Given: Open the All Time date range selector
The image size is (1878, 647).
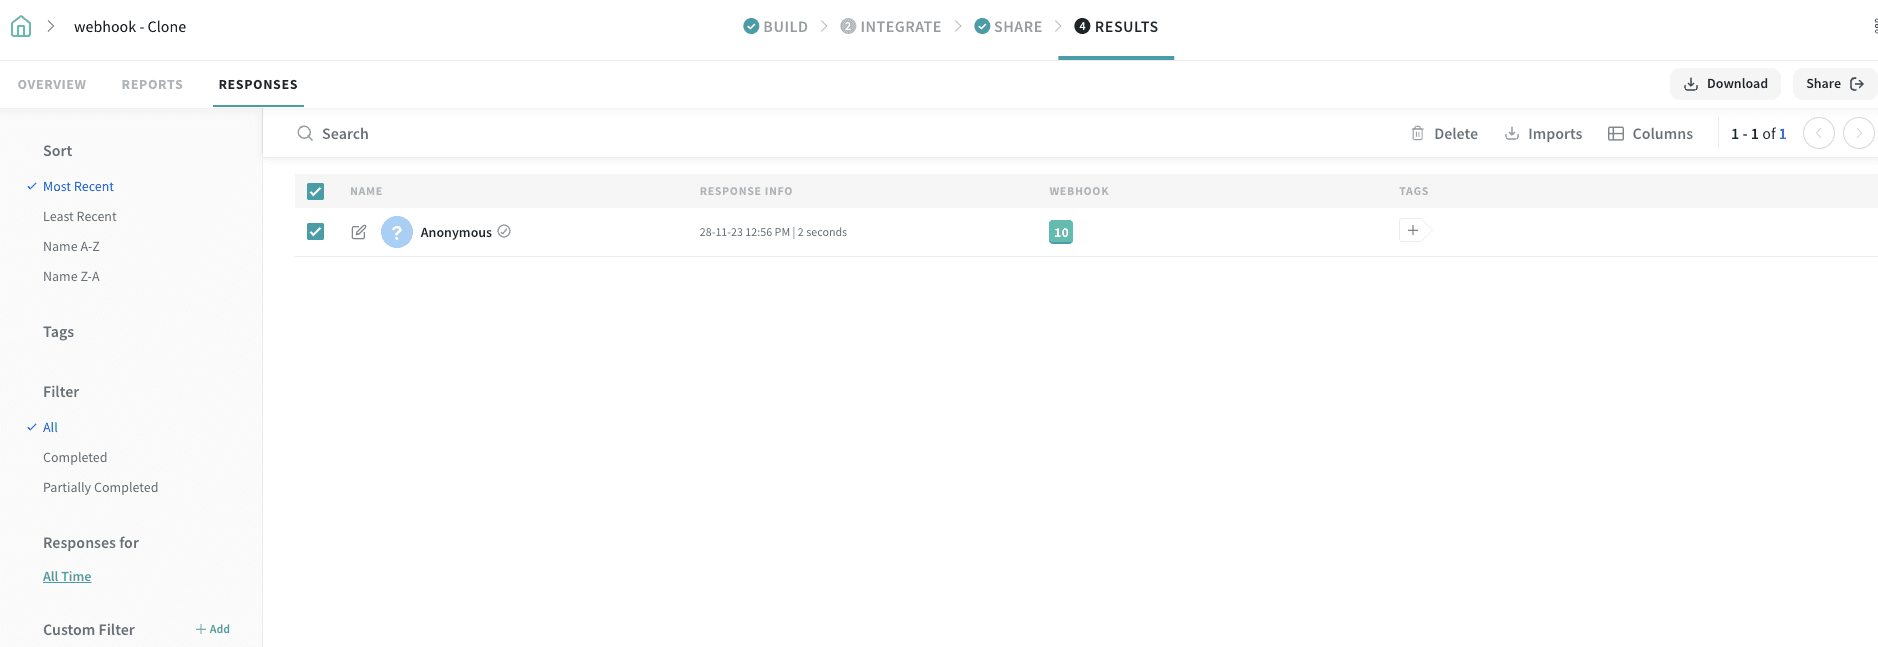Looking at the screenshot, I should (x=67, y=577).
